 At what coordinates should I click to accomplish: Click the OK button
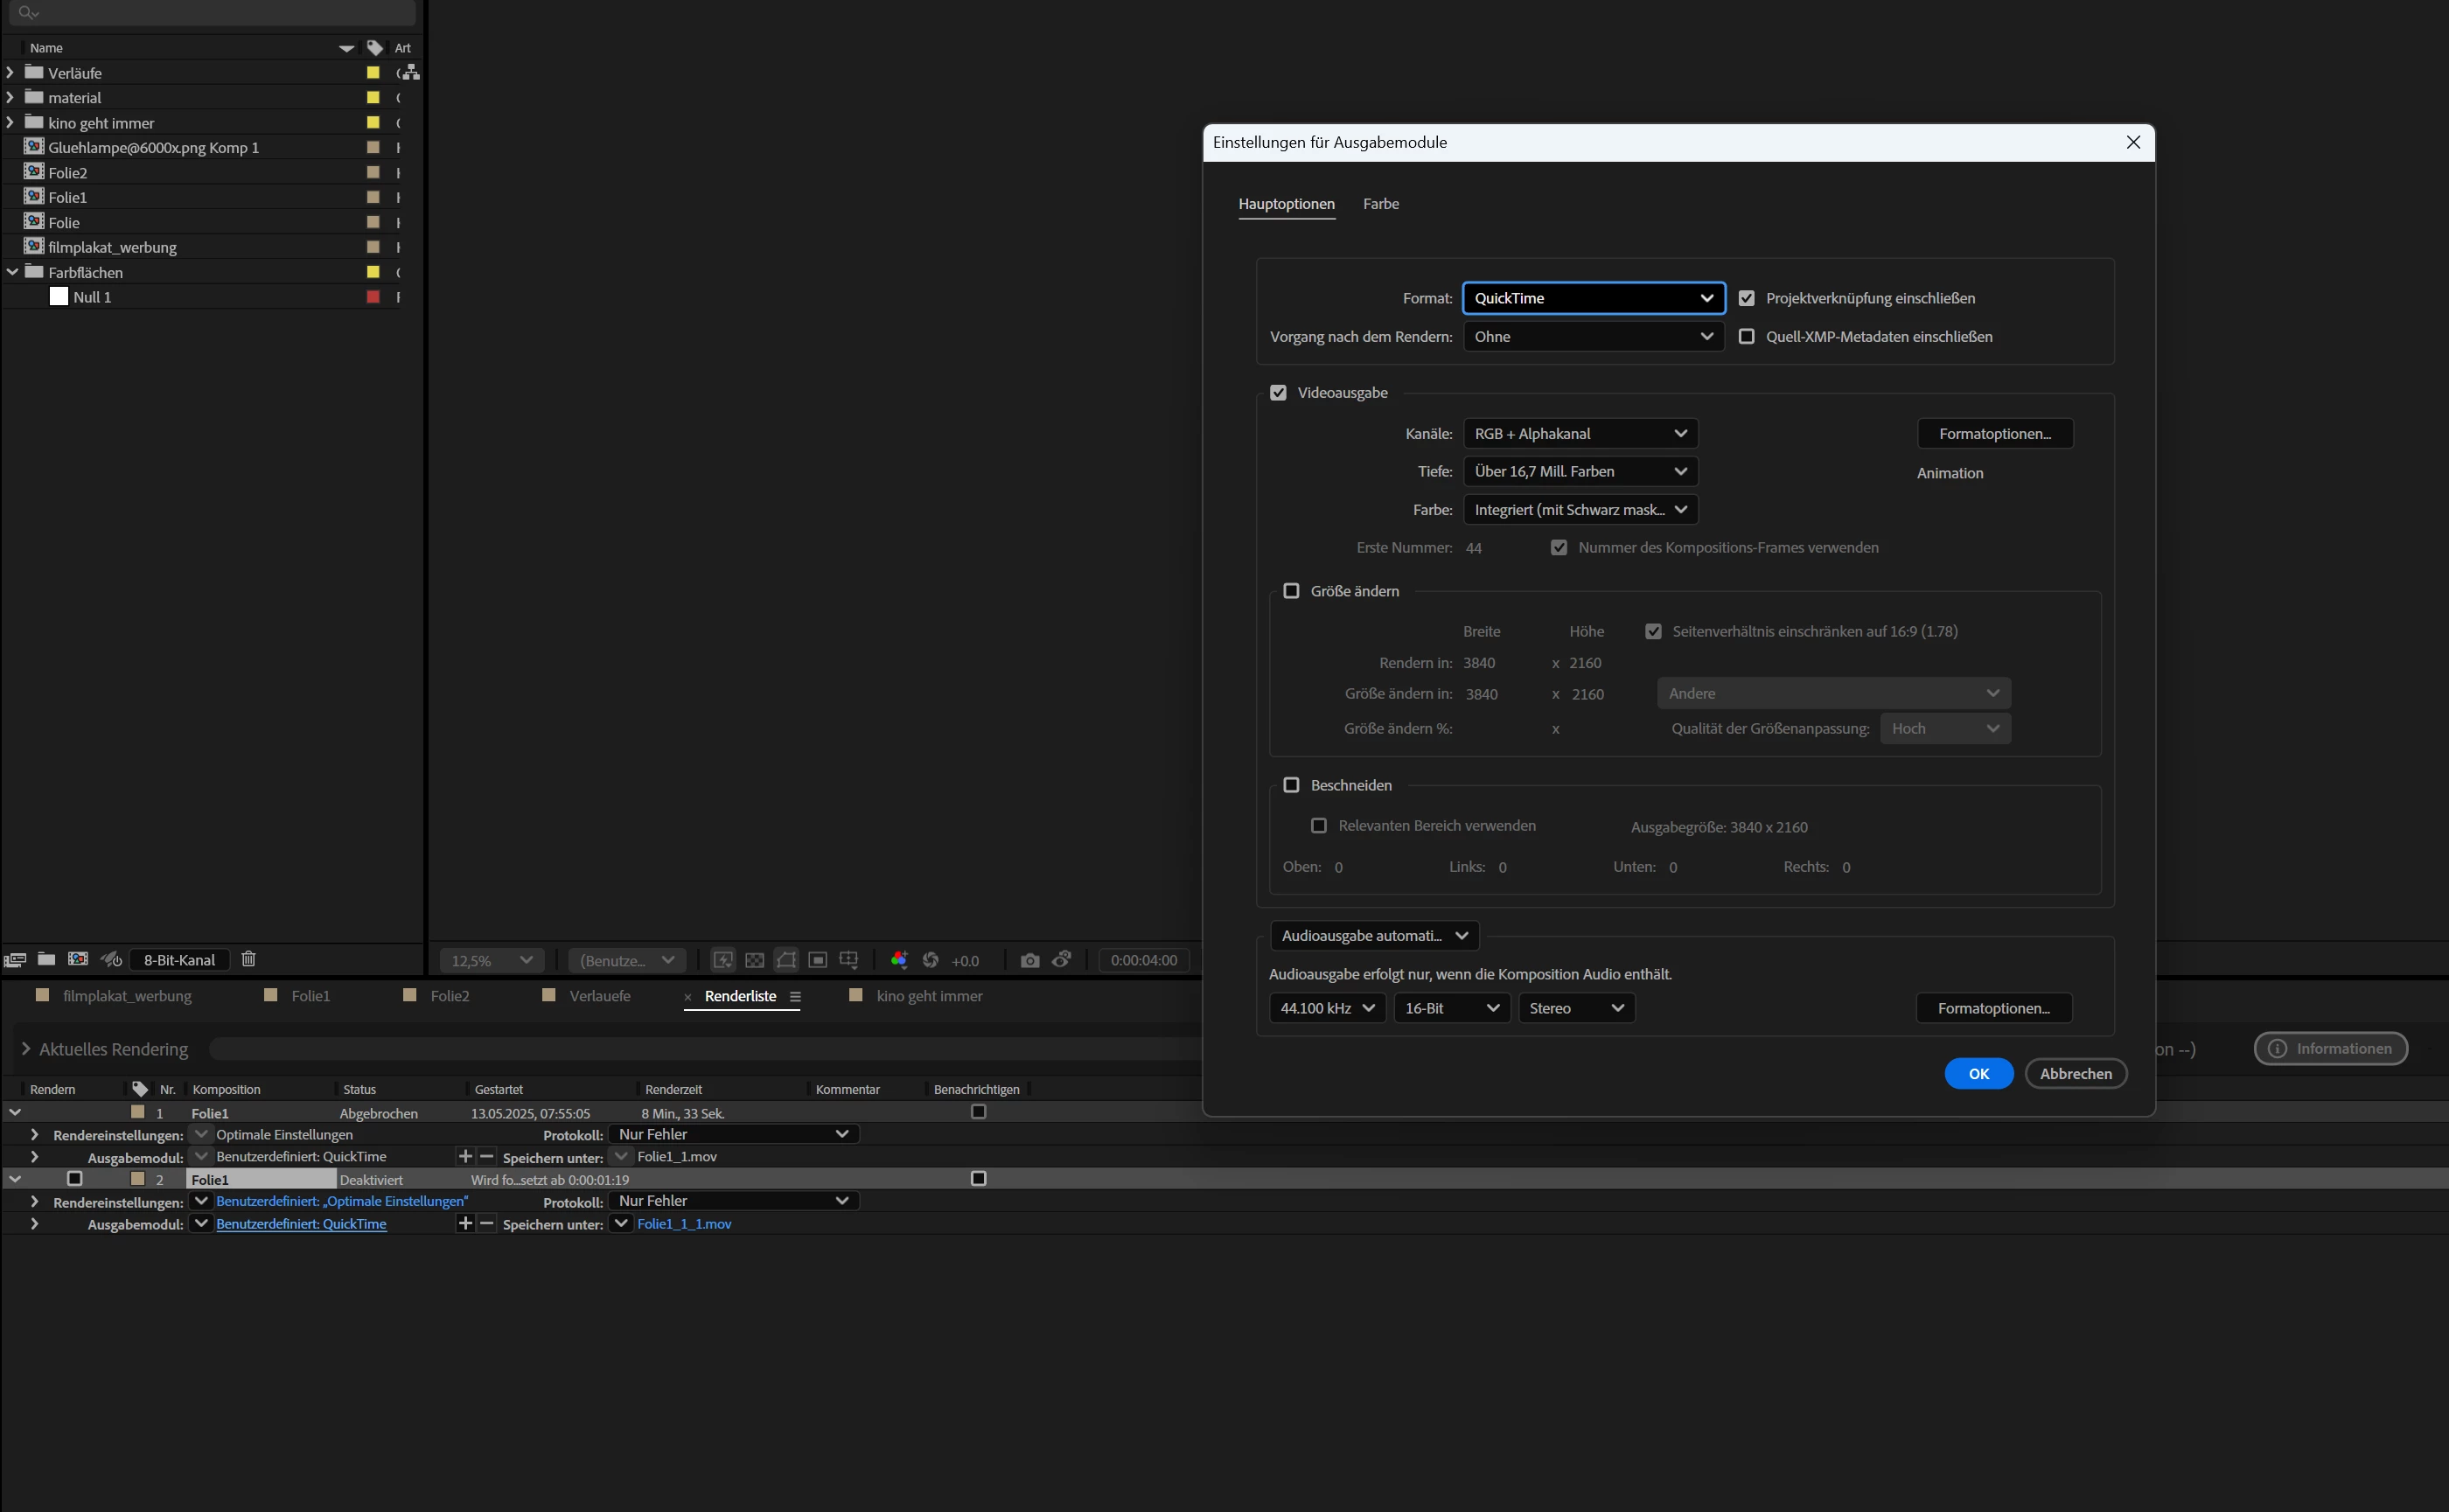(x=1978, y=1073)
